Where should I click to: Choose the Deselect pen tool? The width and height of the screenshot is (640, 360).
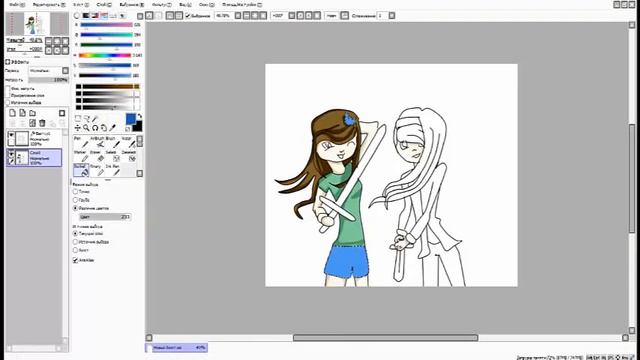(x=129, y=156)
